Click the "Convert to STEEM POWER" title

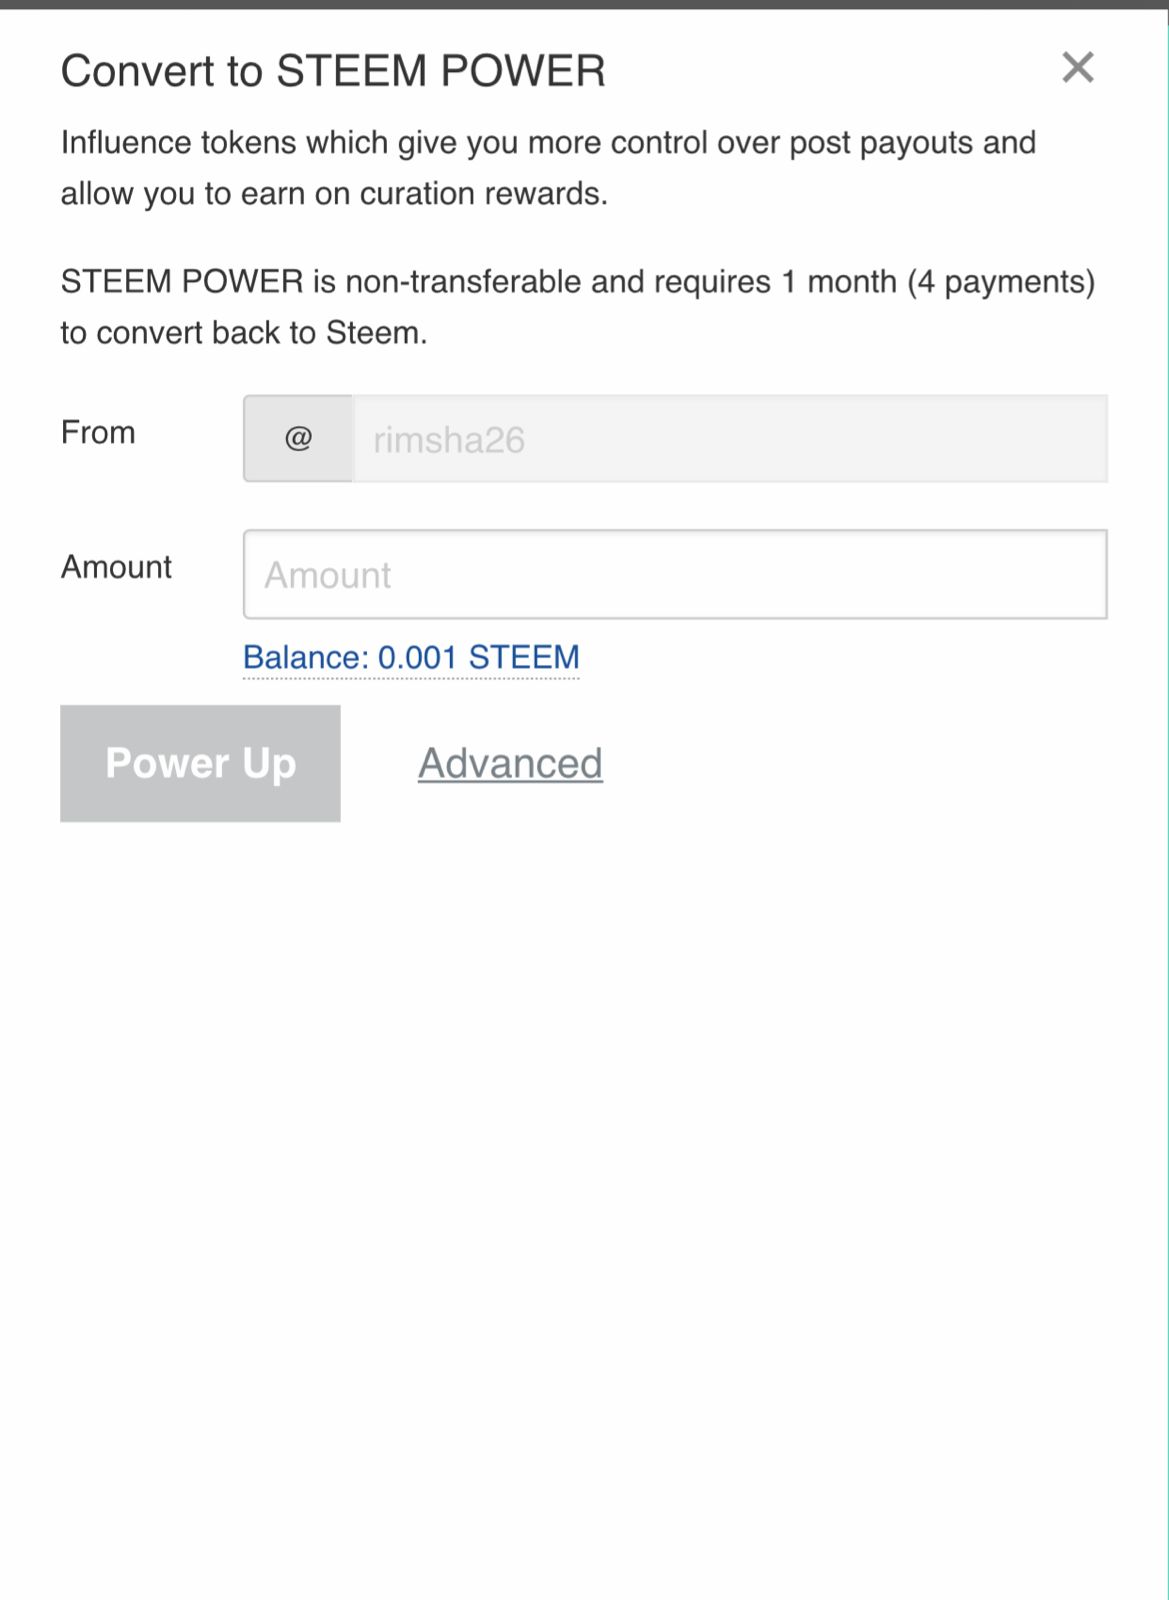pos(333,72)
